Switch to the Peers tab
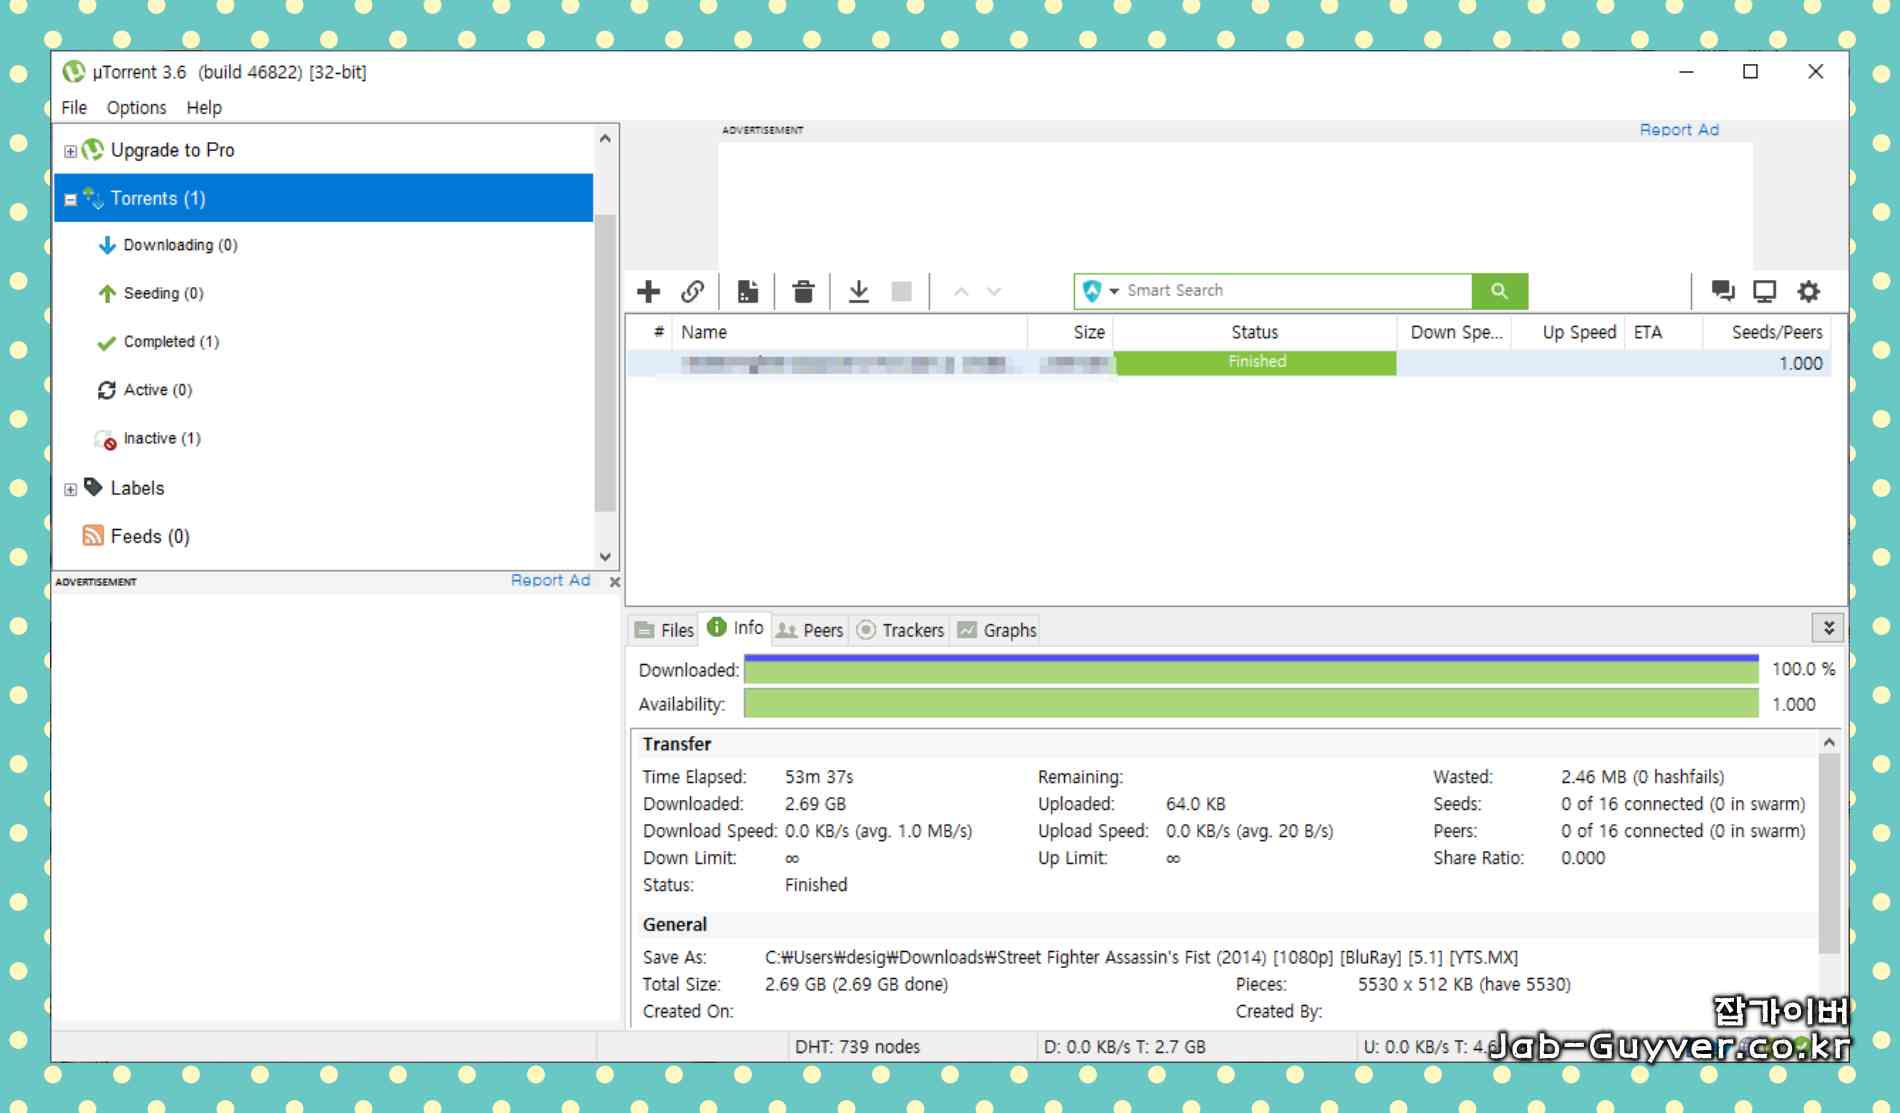Image resolution: width=1900 pixels, height=1113 pixels. tap(810, 630)
